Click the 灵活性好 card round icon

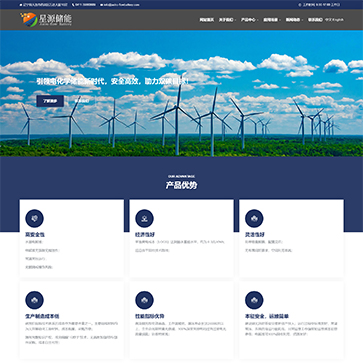254,218
